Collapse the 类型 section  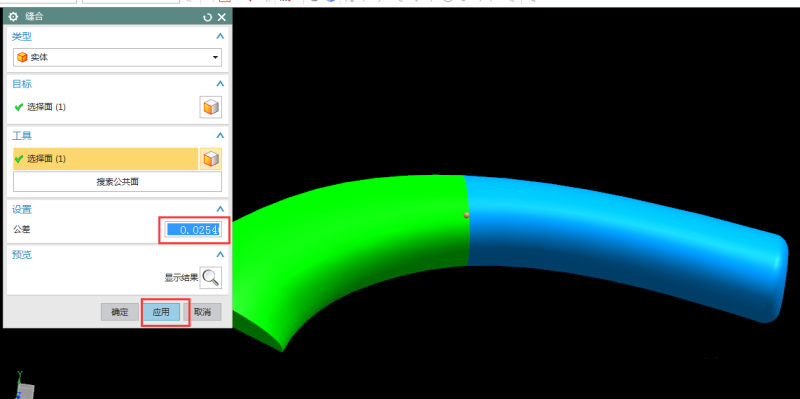220,37
